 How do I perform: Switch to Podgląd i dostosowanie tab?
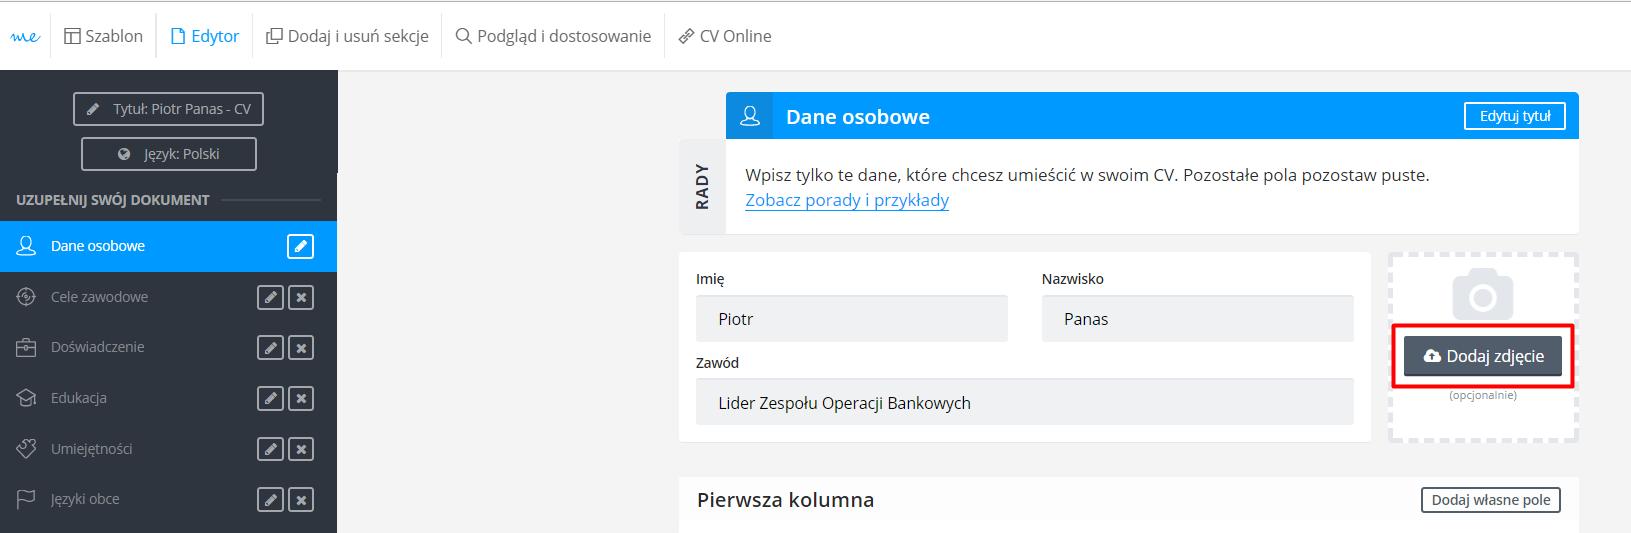pos(553,36)
